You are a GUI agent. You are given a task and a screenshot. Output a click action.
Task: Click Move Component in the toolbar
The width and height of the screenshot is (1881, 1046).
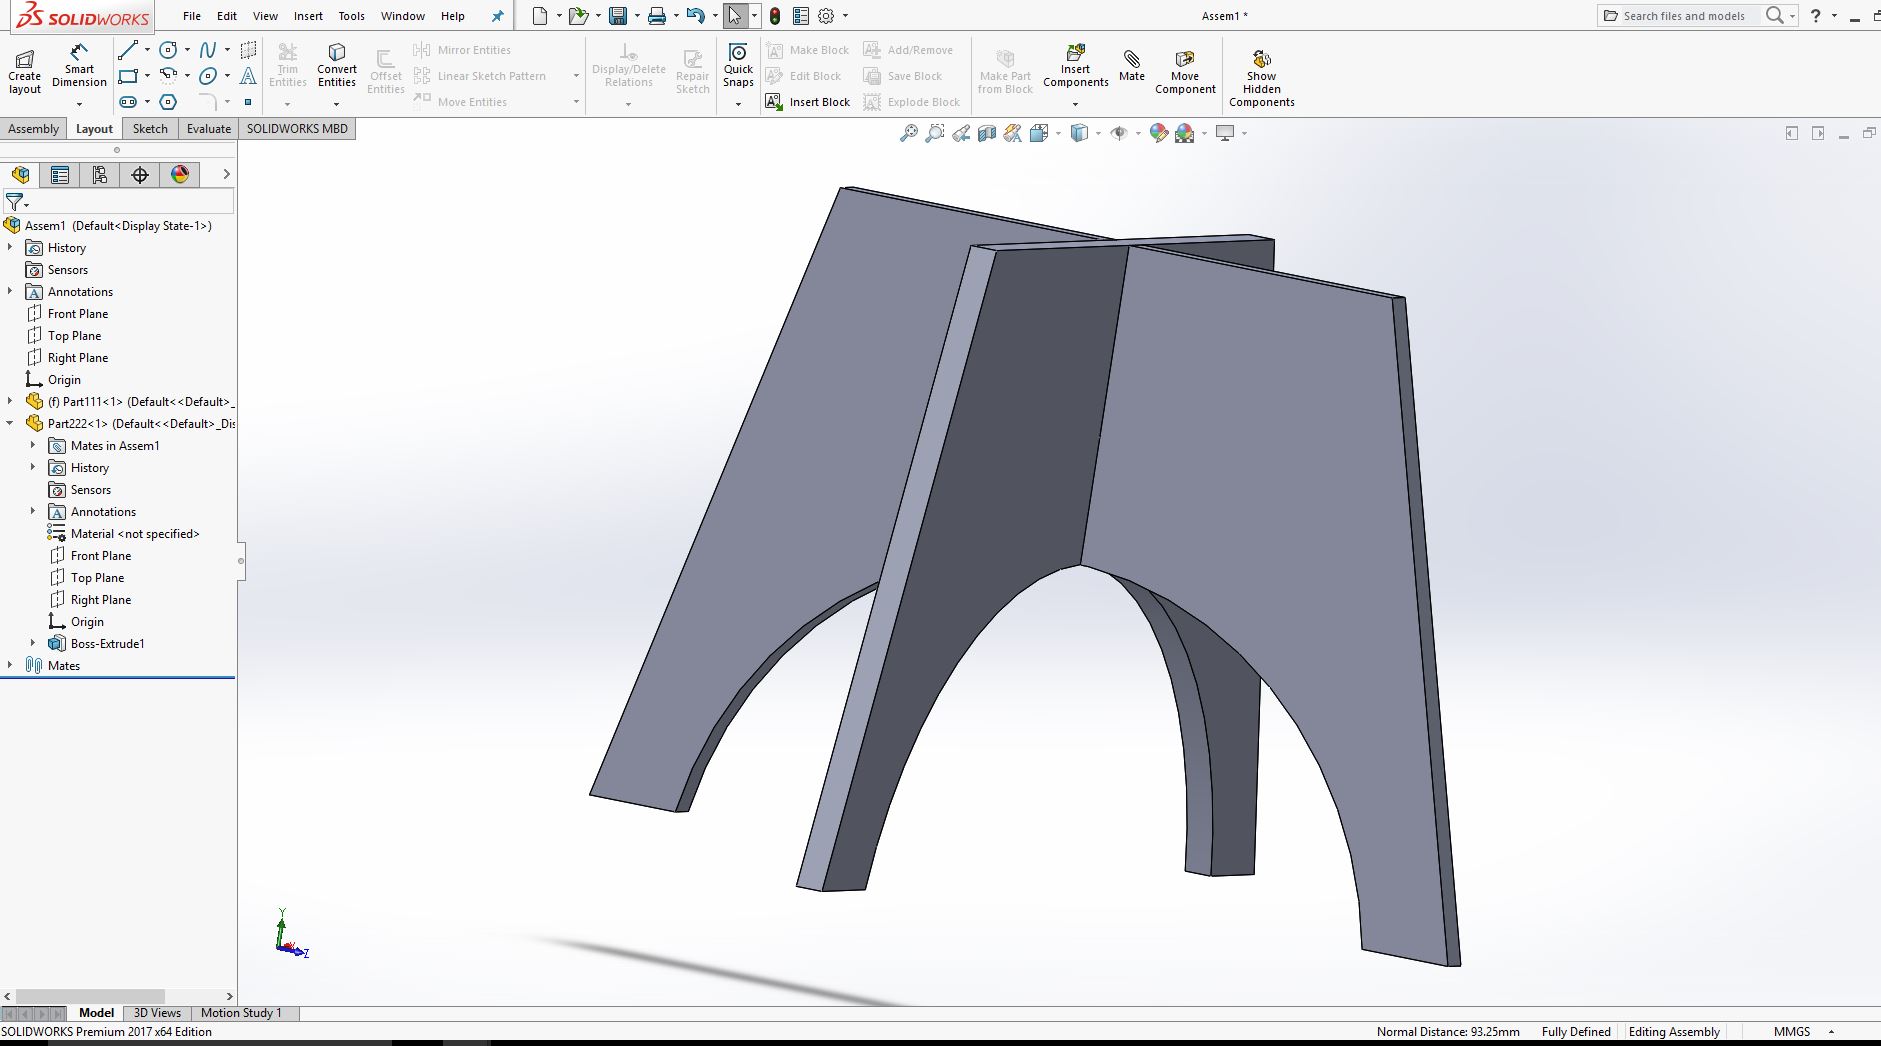coord(1185,72)
